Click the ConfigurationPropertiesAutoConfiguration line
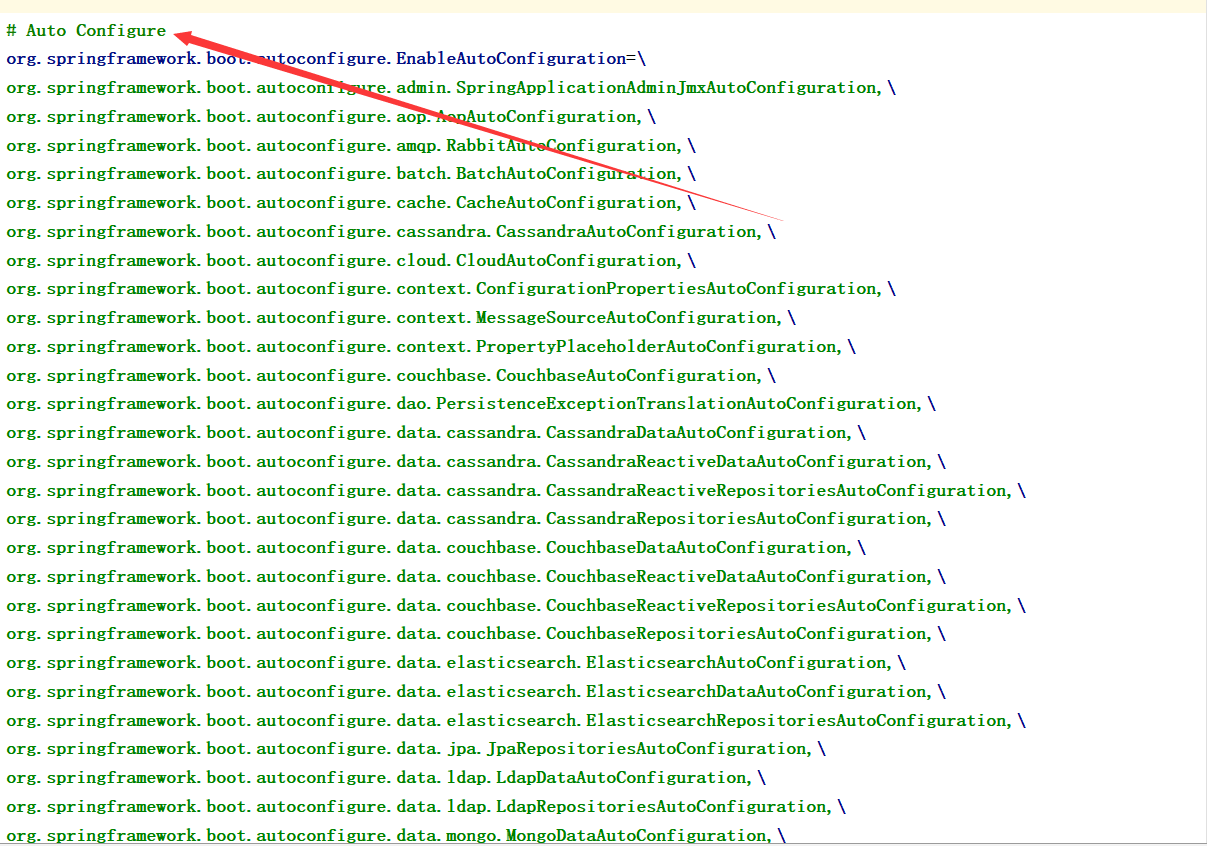 point(451,289)
